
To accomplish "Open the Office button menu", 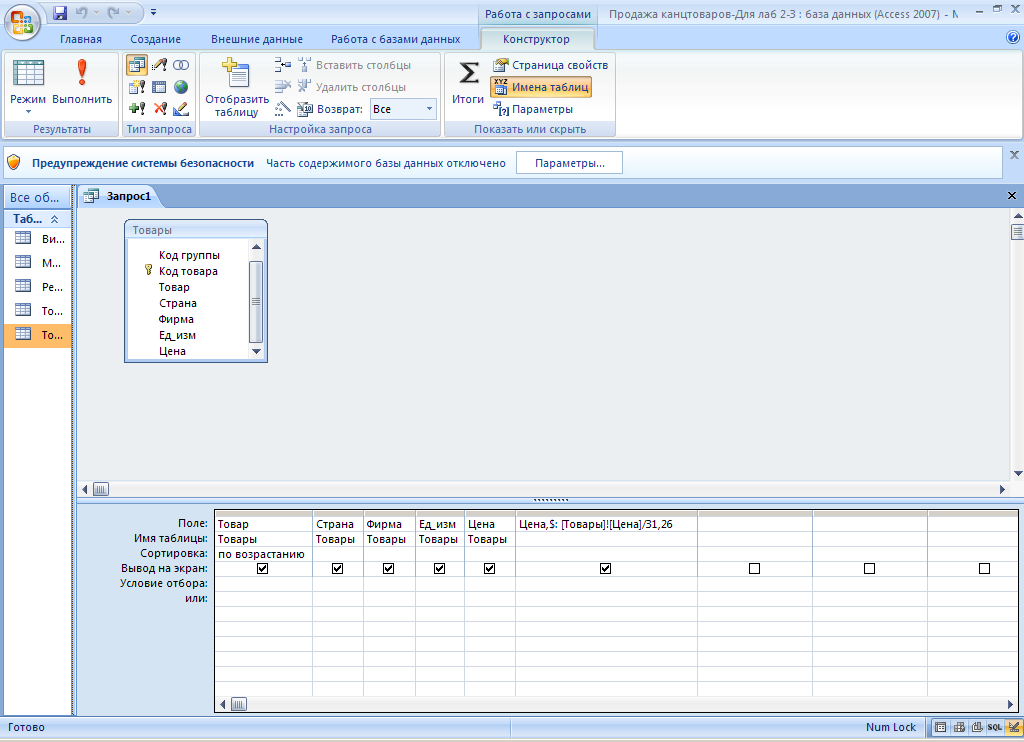I will pos(22,22).
